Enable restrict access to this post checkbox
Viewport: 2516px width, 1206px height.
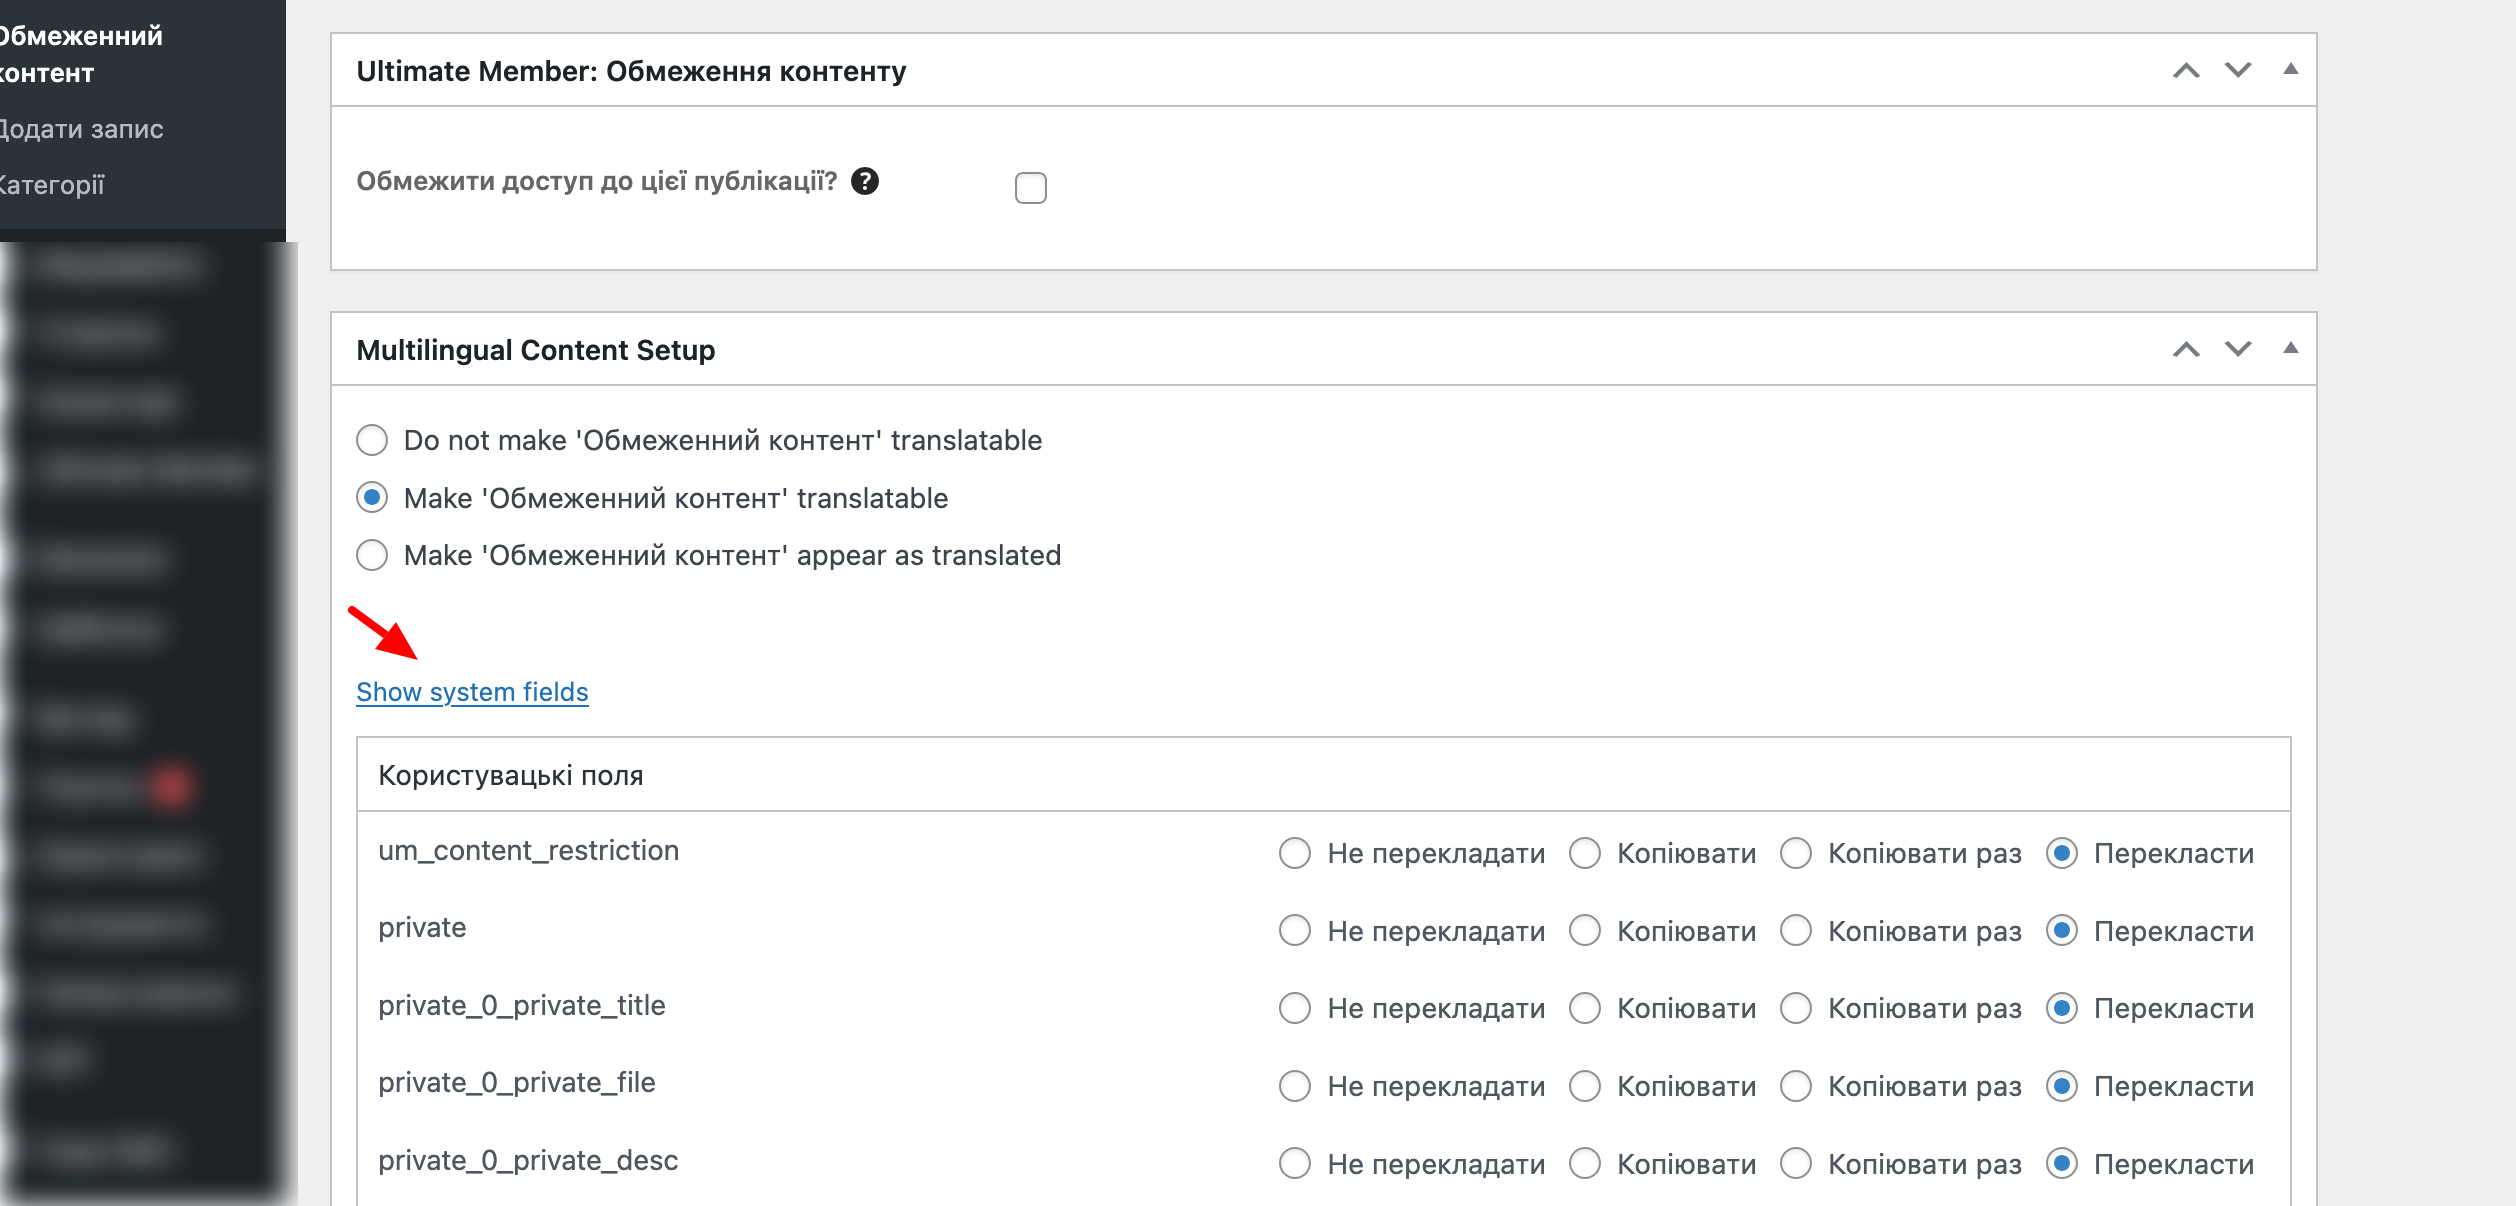click(x=1030, y=188)
